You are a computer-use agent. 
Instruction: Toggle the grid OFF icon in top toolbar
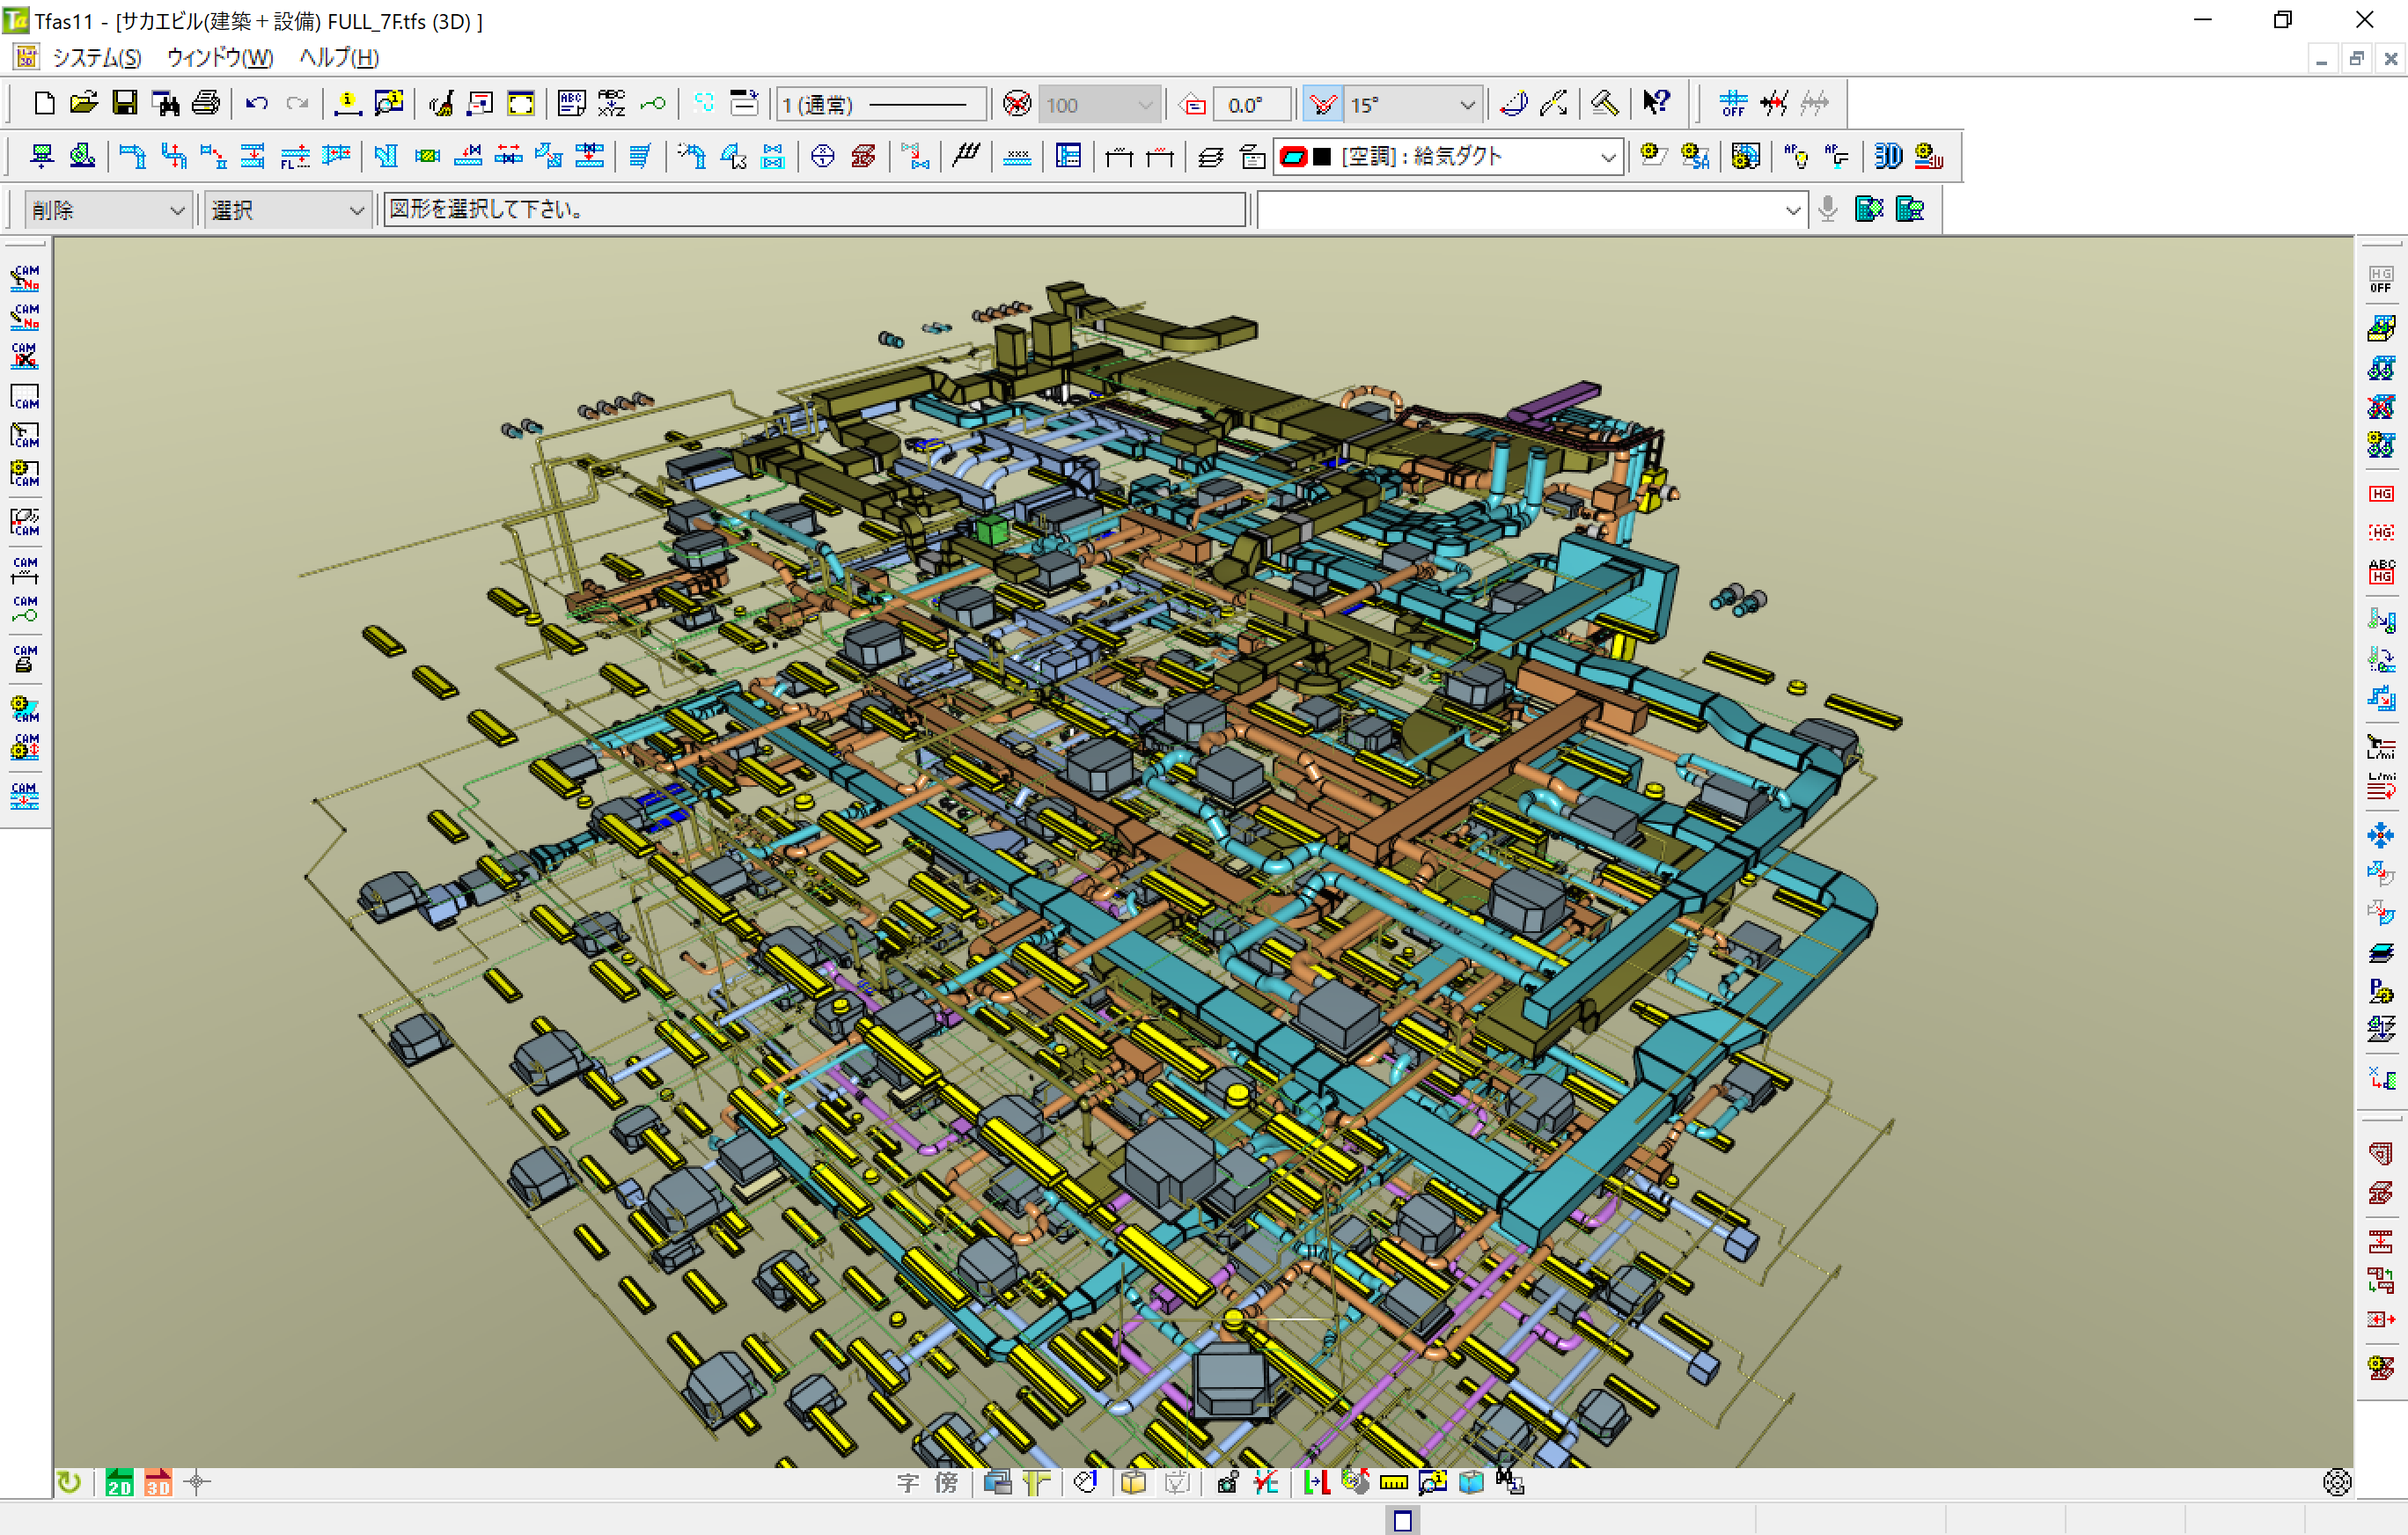(1732, 103)
